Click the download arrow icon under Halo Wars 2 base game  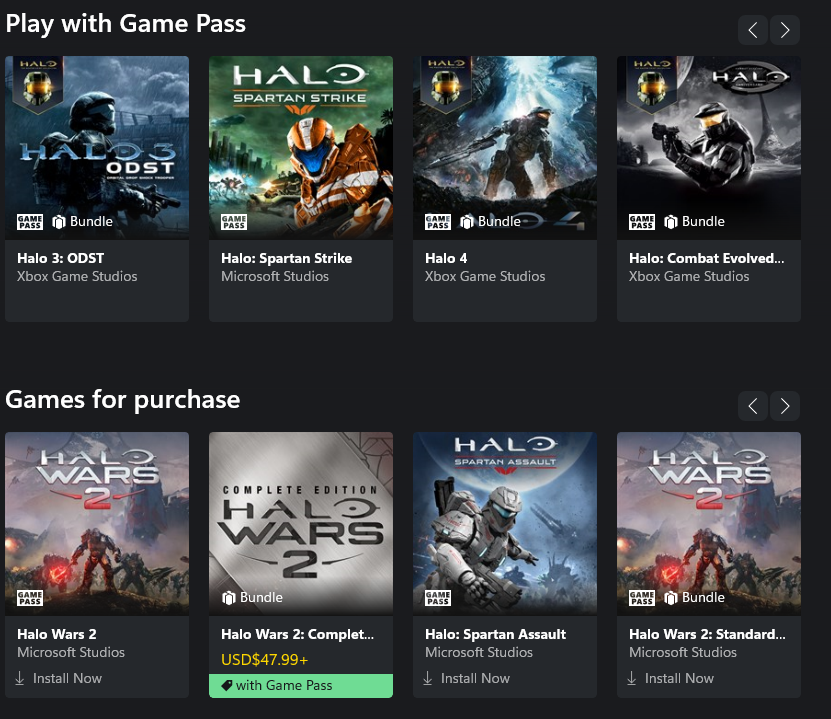20,678
